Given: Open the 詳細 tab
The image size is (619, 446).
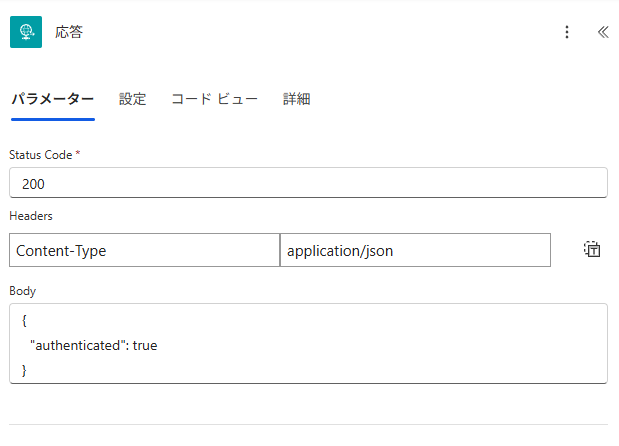Looking at the screenshot, I should (296, 99).
